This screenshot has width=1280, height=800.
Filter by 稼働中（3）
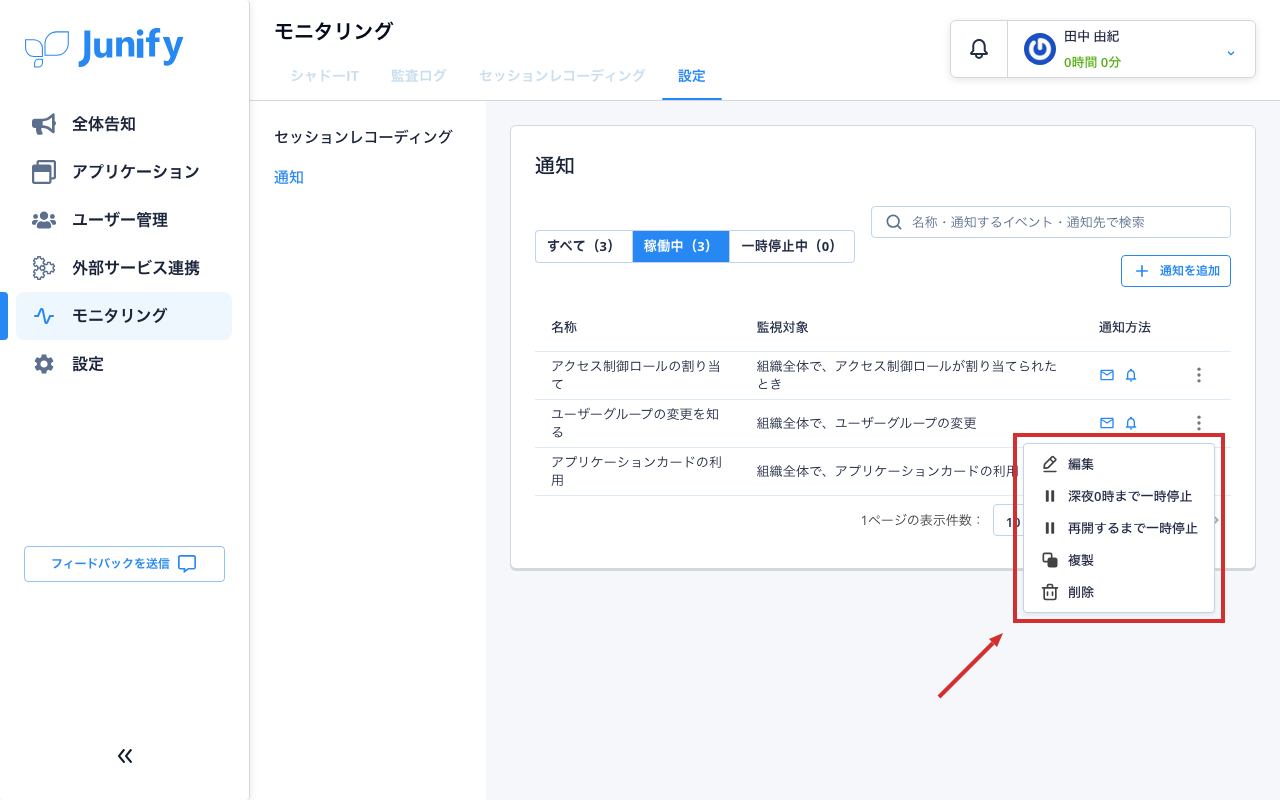tap(681, 246)
